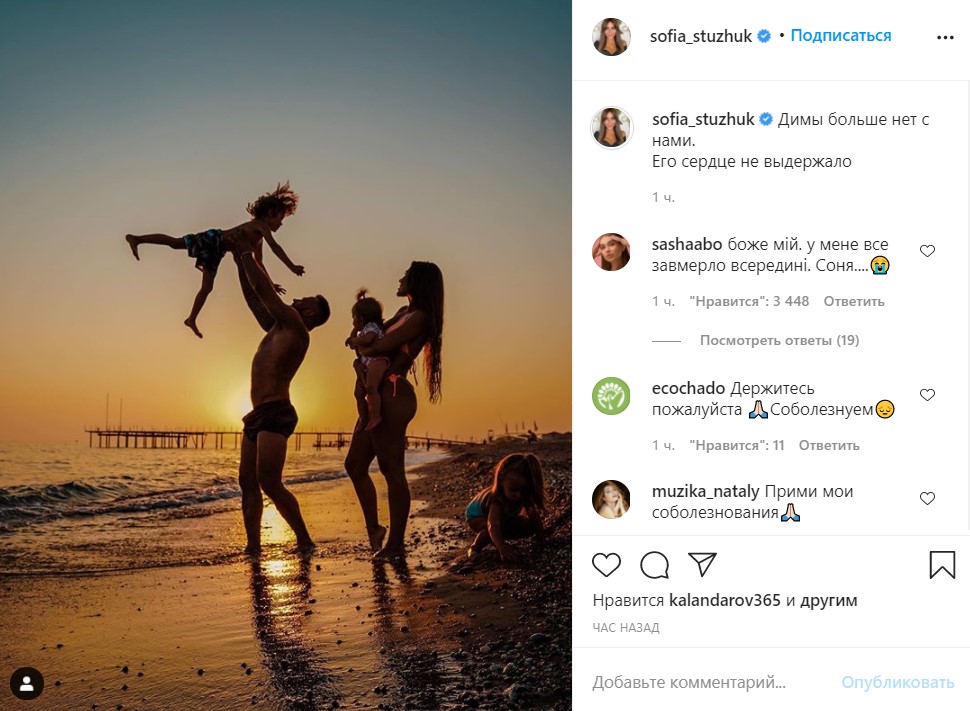Like the sashaabo comment

(x=927, y=251)
